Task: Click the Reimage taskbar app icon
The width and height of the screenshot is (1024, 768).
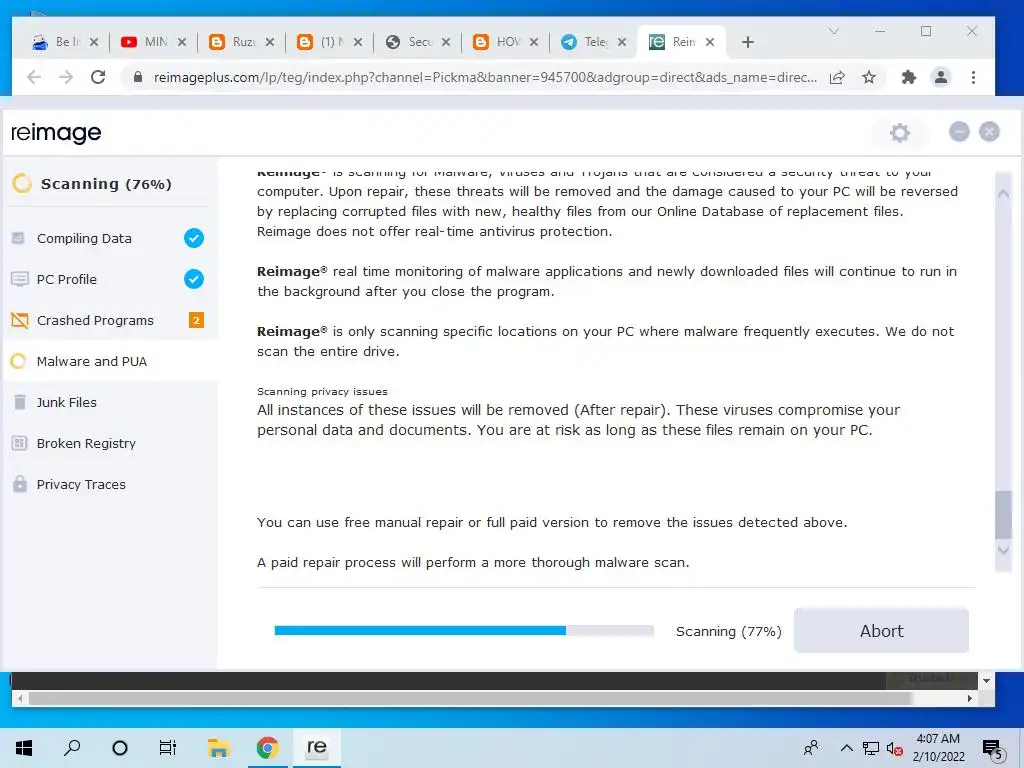Action: point(316,747)
